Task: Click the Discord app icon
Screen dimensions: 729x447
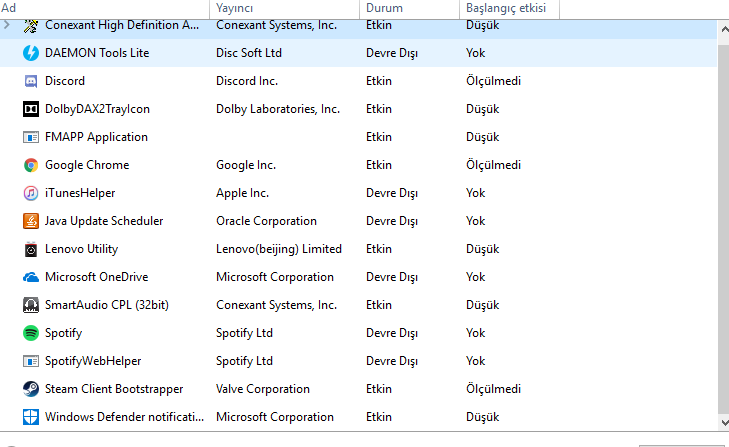Action: tap(30, 81)
